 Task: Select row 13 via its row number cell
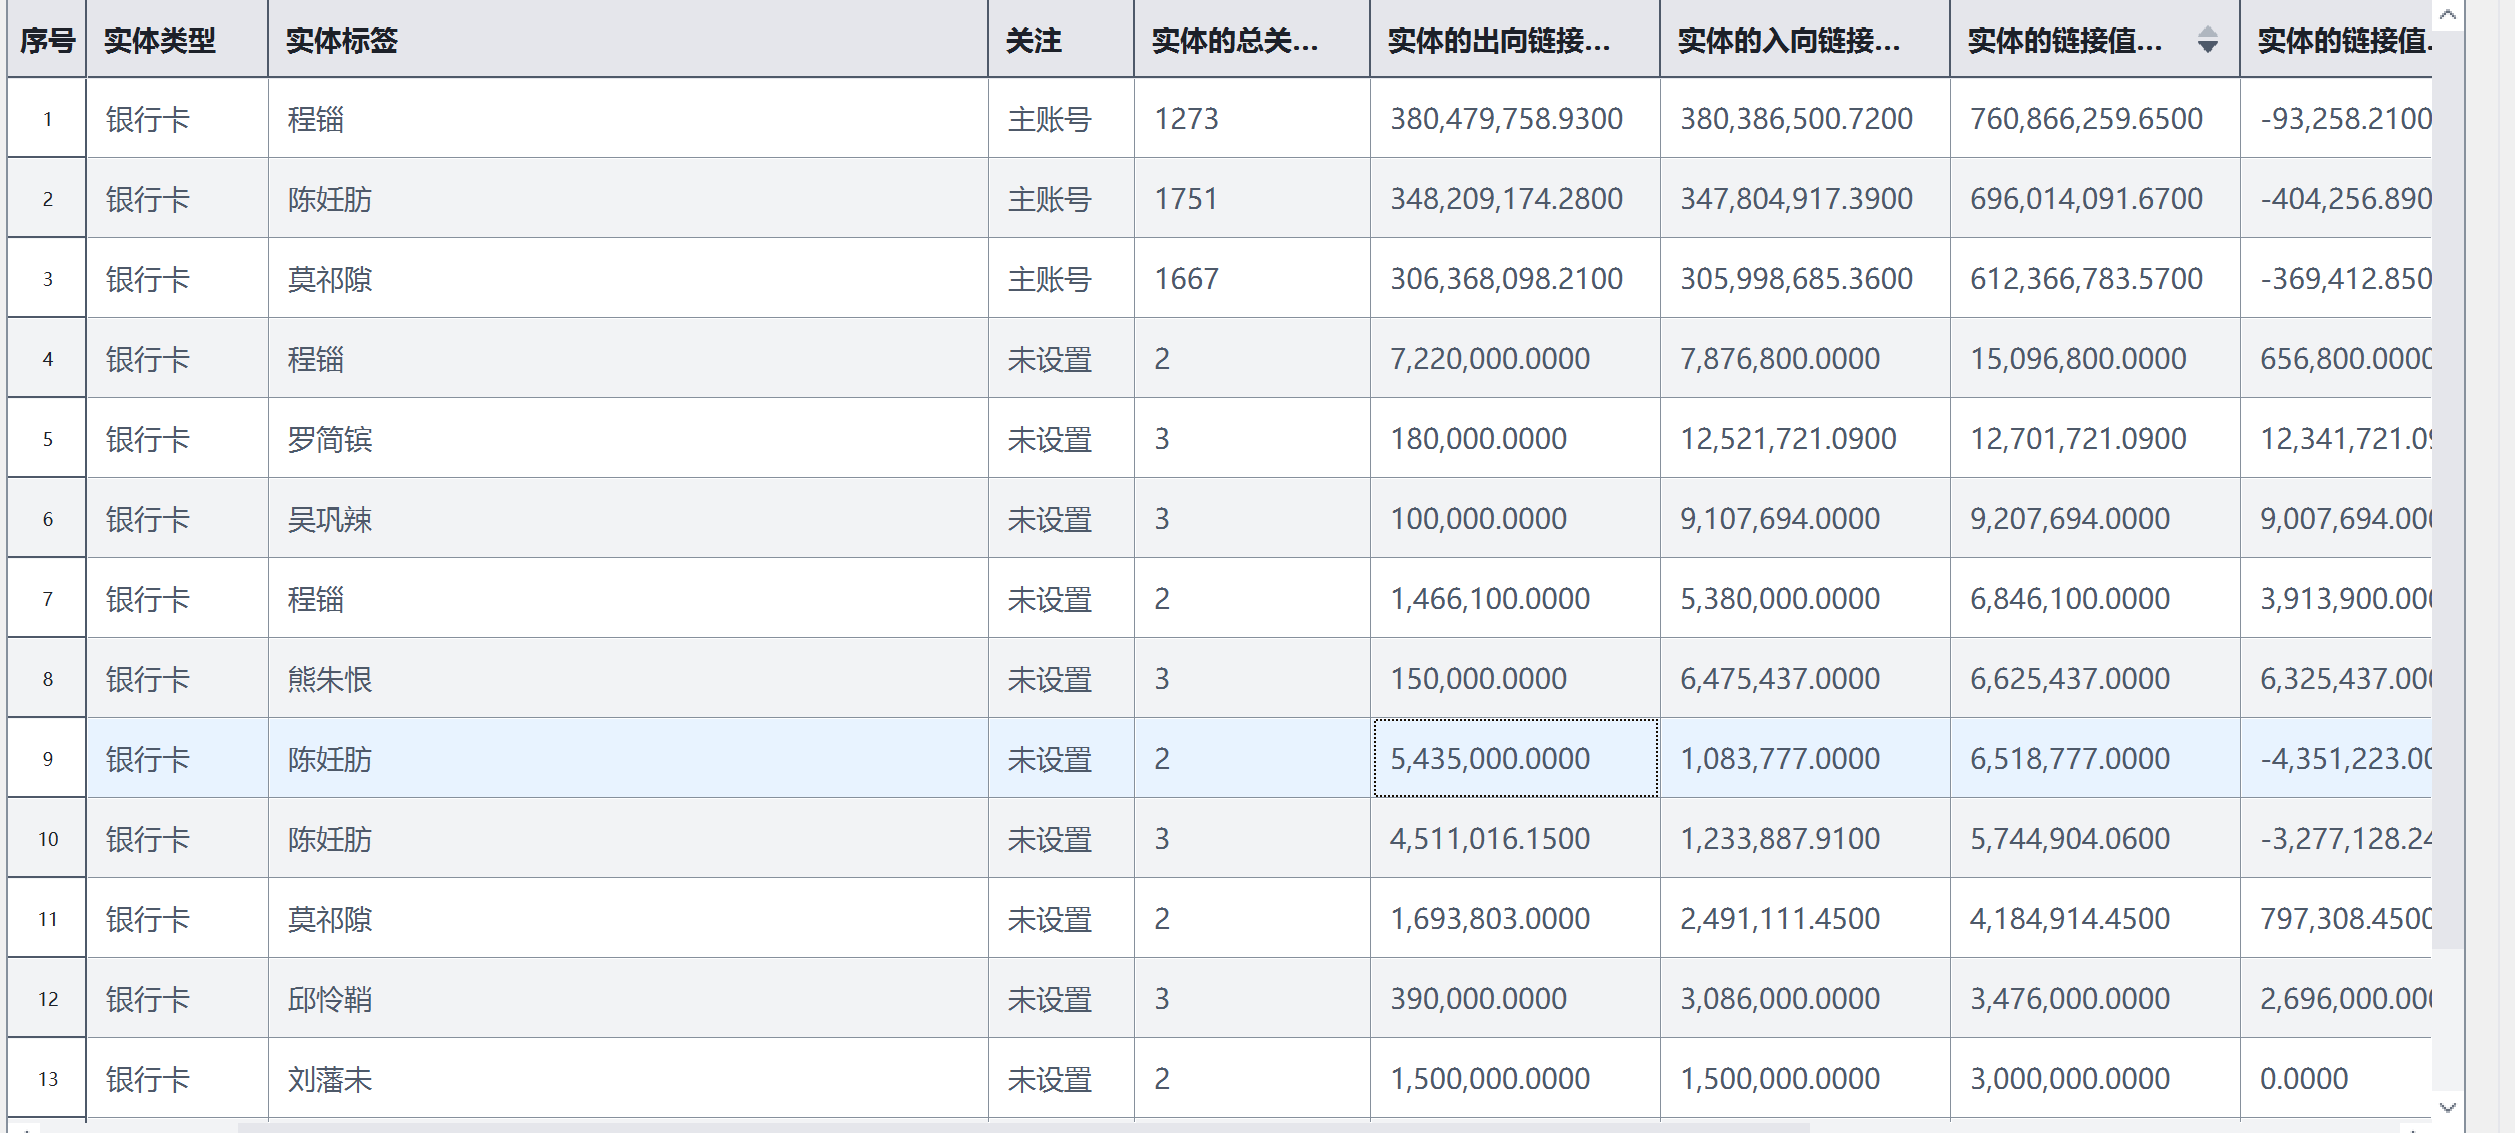click(x=47, y=1078)
